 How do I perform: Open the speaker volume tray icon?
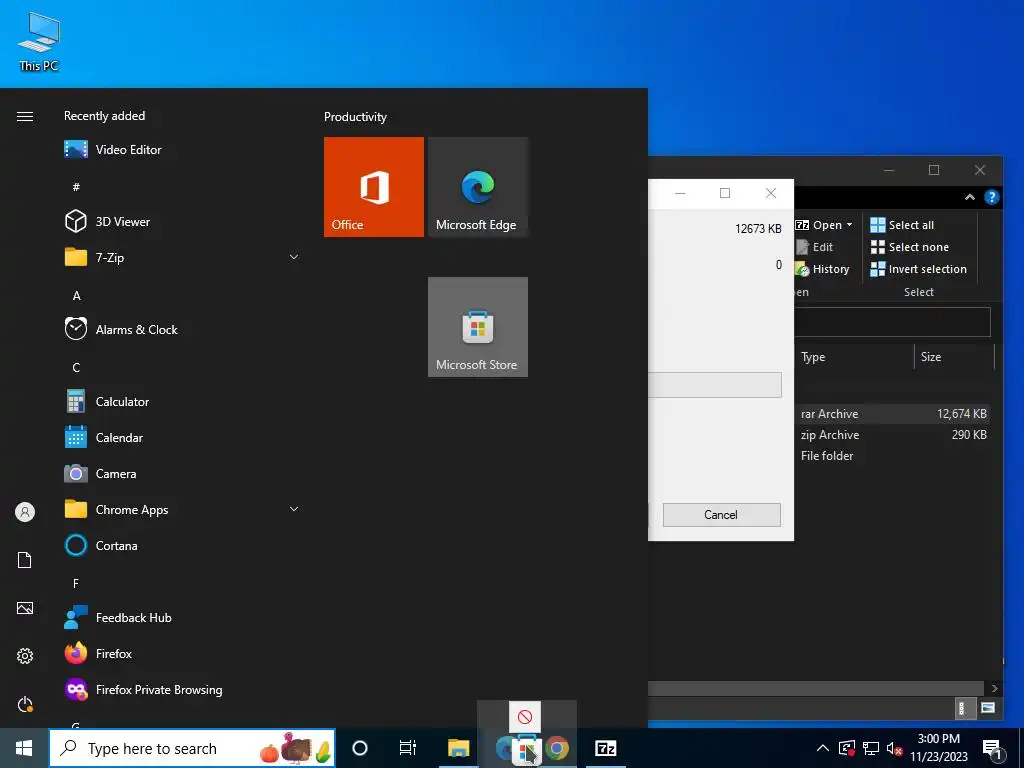[x=894, y=748]
